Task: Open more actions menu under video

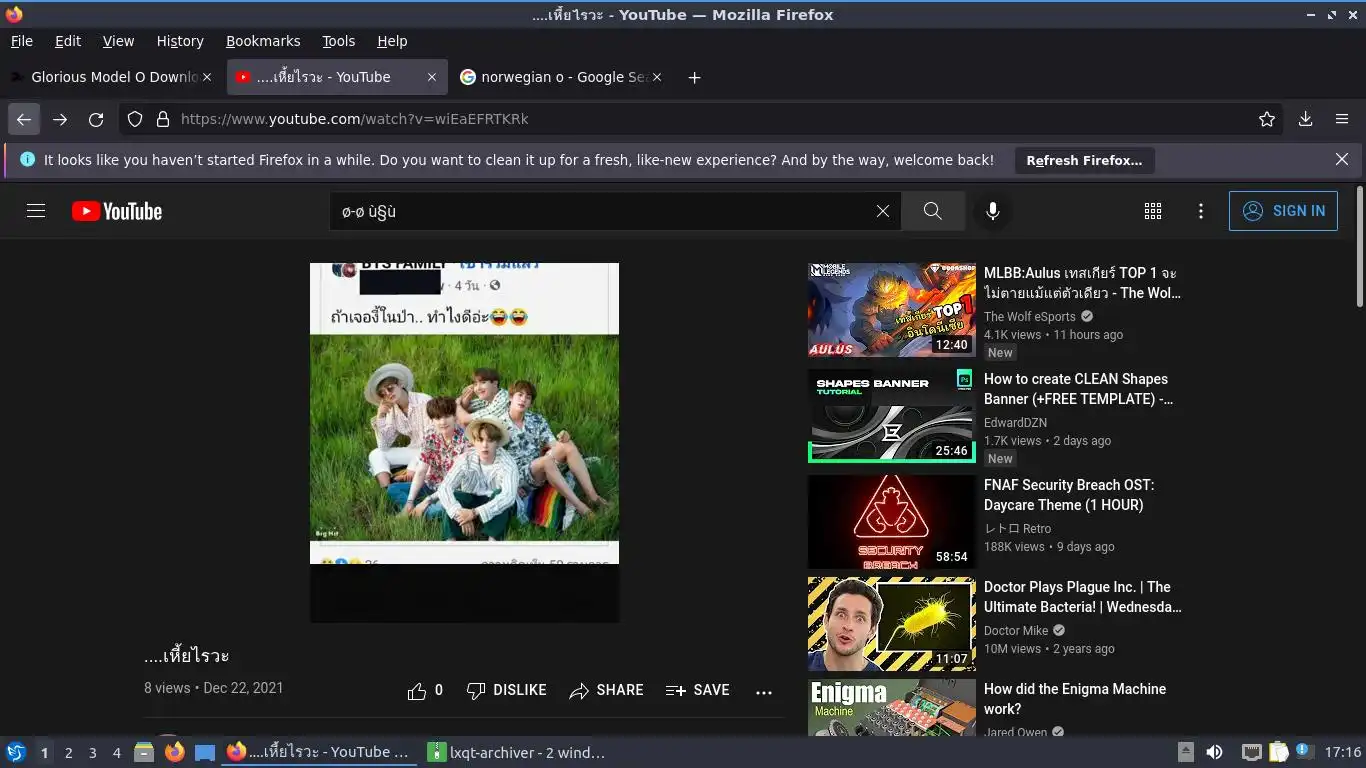Action: pos(764,691)
